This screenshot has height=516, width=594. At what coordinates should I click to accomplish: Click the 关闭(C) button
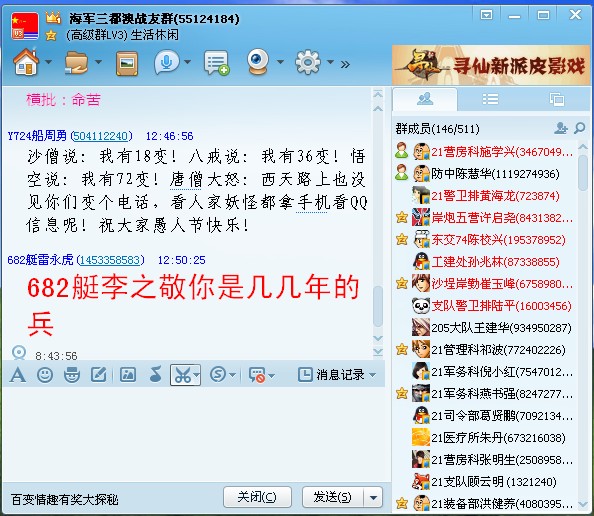(x=257, y=497)
